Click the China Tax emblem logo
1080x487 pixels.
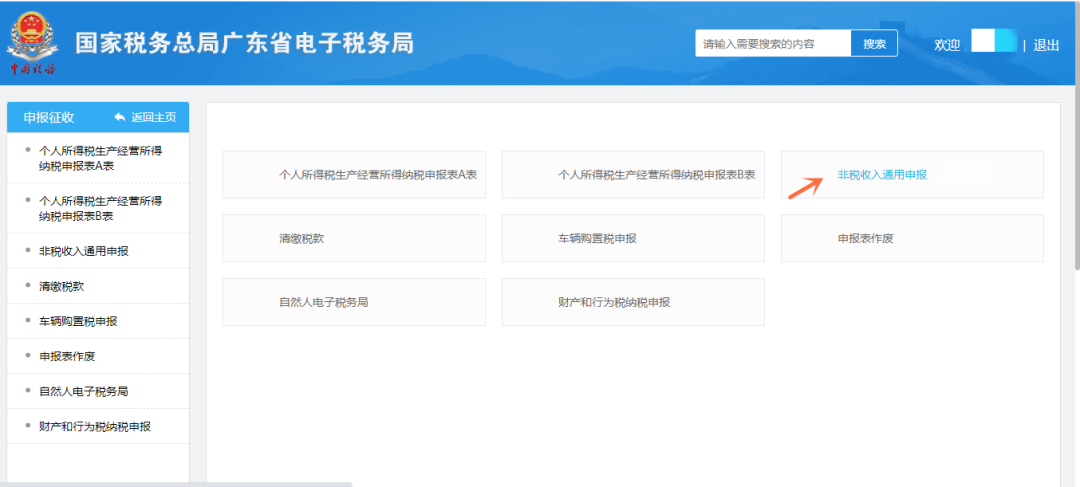click(32, 43)
